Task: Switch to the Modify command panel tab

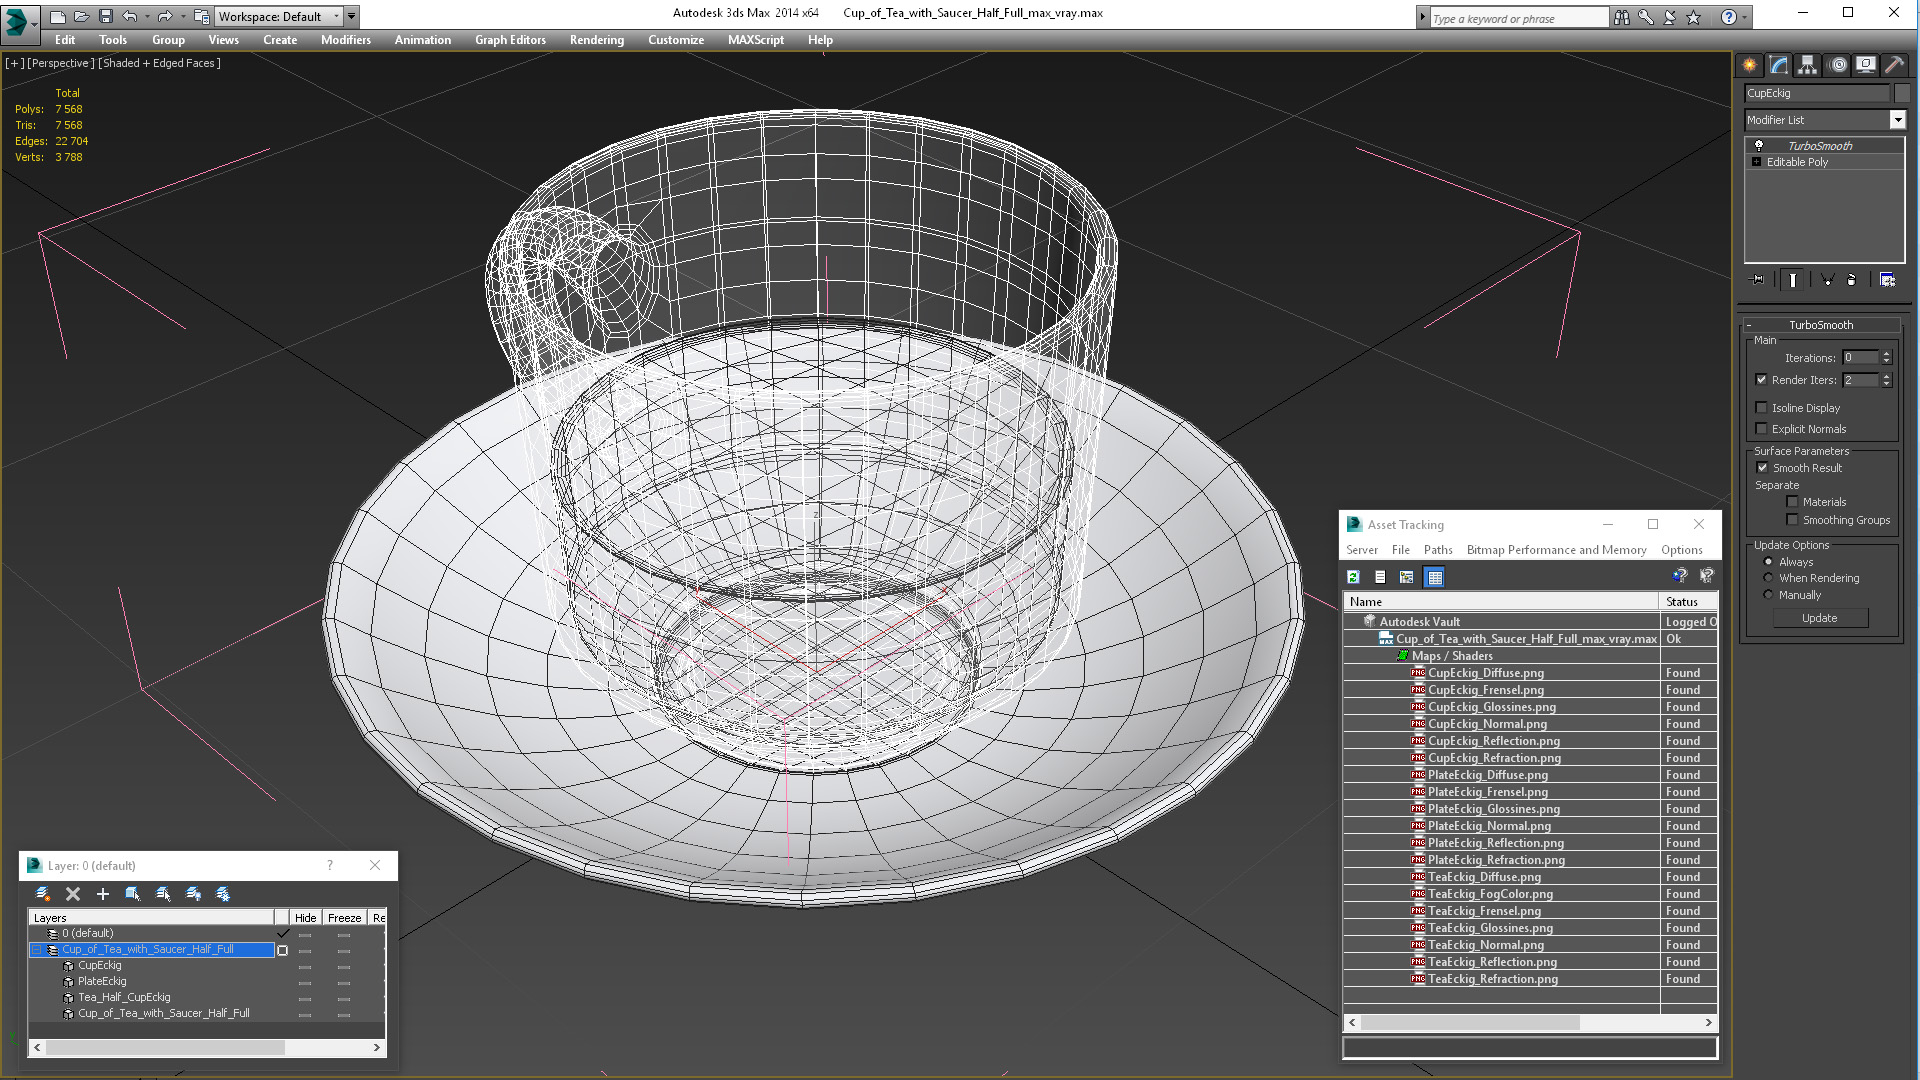Action: tap(1779, 65)
